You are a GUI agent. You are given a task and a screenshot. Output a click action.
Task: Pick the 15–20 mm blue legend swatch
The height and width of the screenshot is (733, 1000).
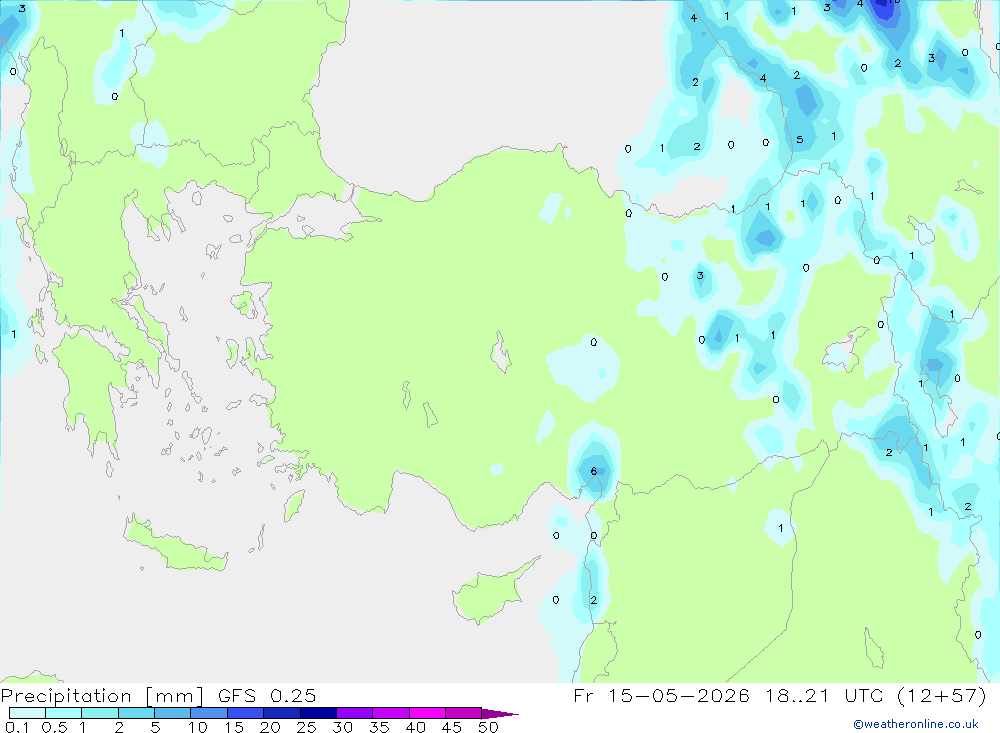[246, 713]
